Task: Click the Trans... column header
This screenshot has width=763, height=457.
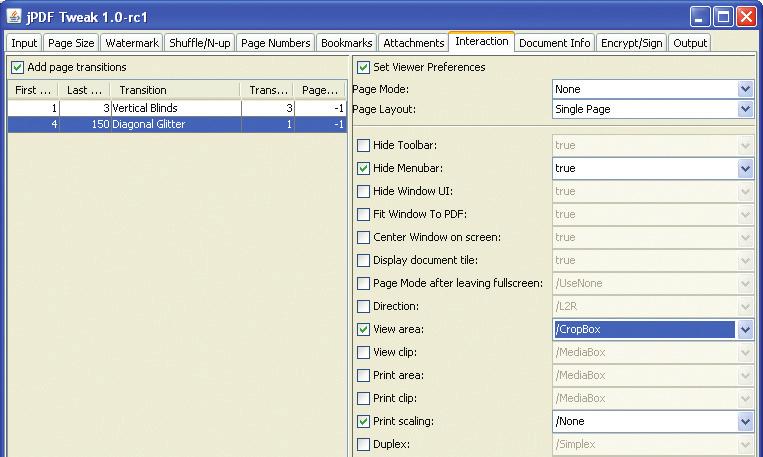Action: 268,90
